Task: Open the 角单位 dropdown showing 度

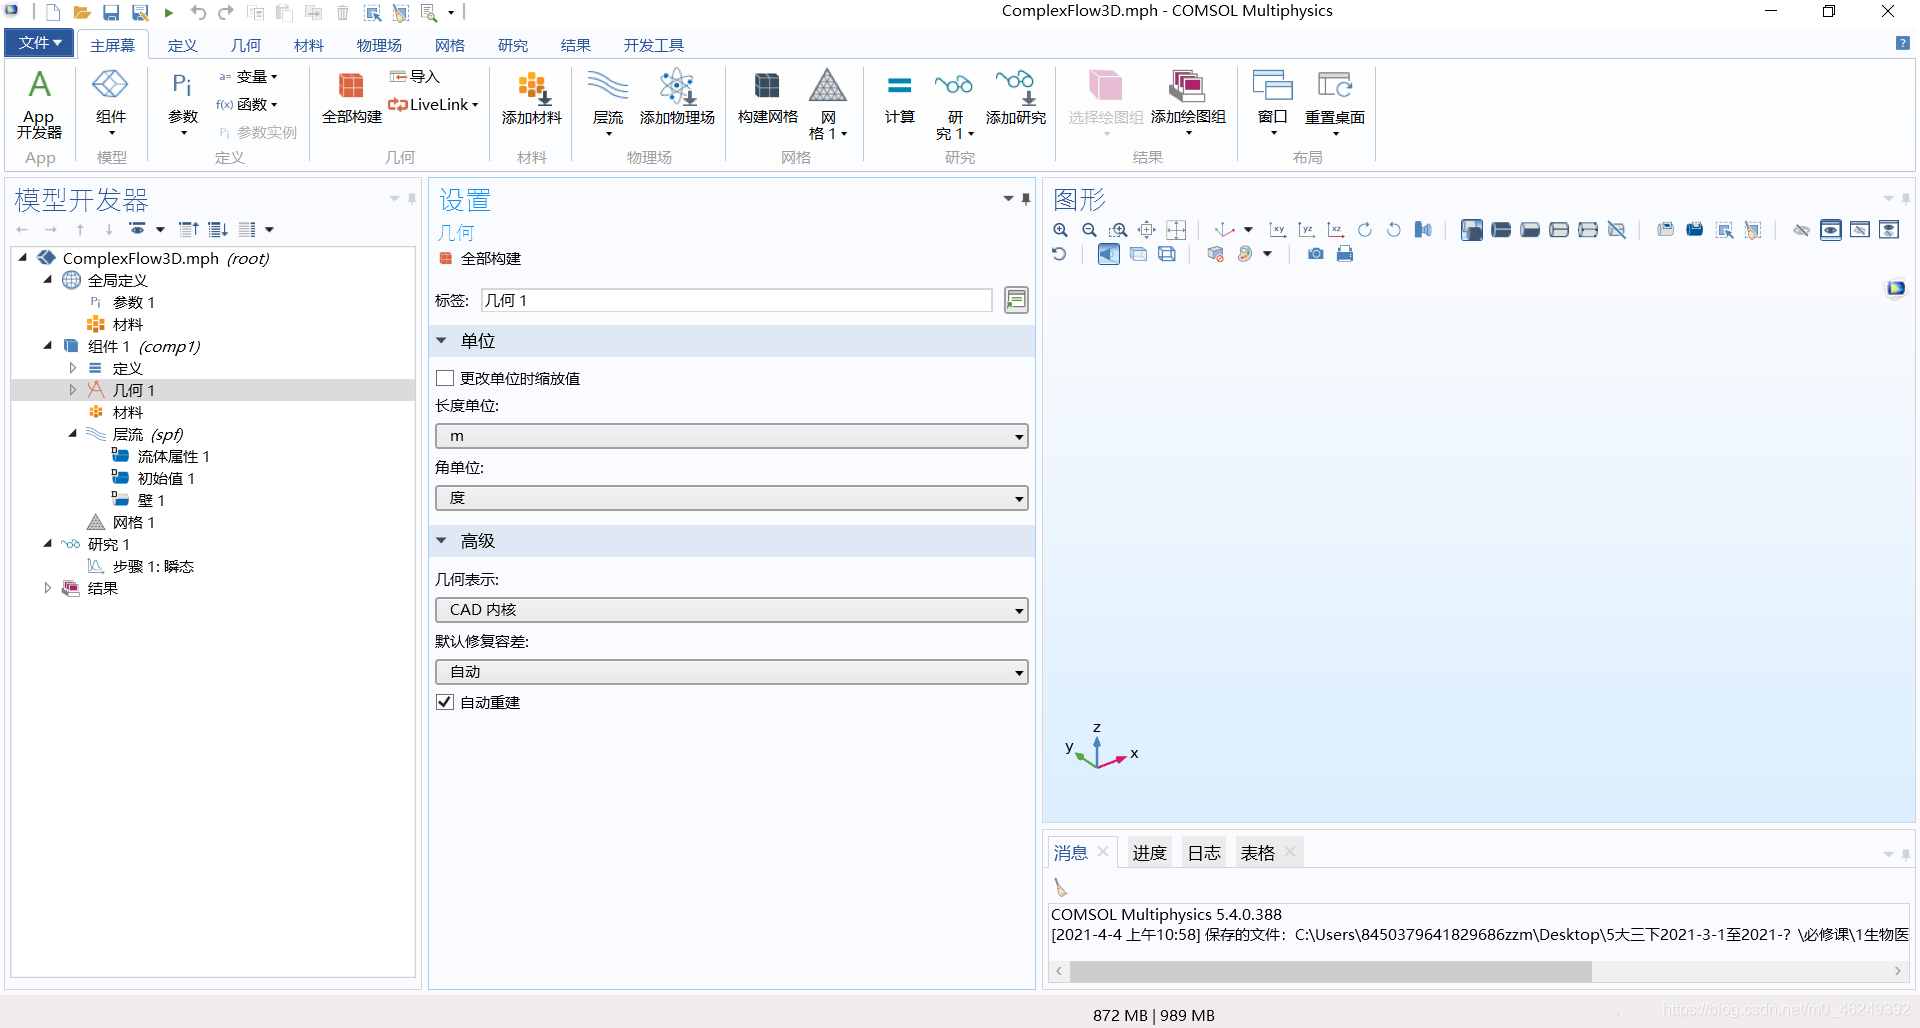Action: (731, 498)
